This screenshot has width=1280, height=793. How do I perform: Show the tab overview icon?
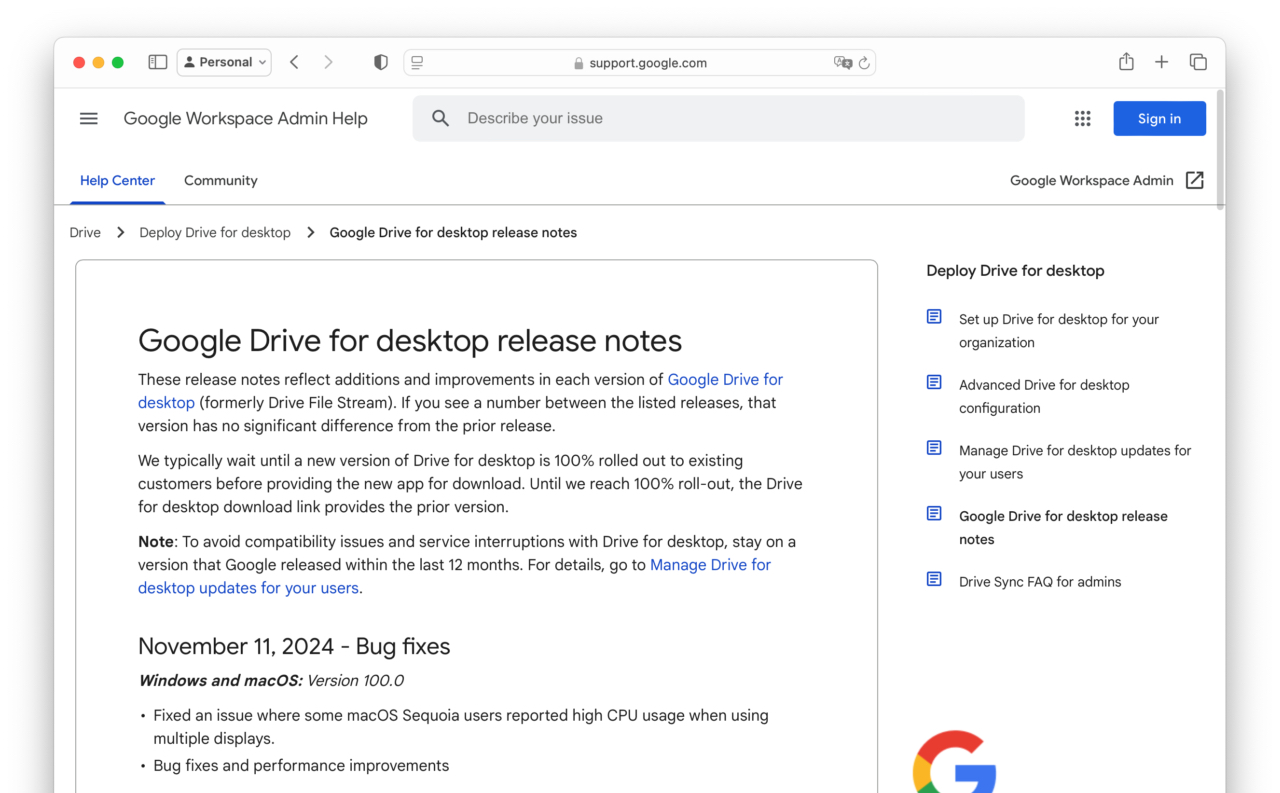click(1198, 62)
